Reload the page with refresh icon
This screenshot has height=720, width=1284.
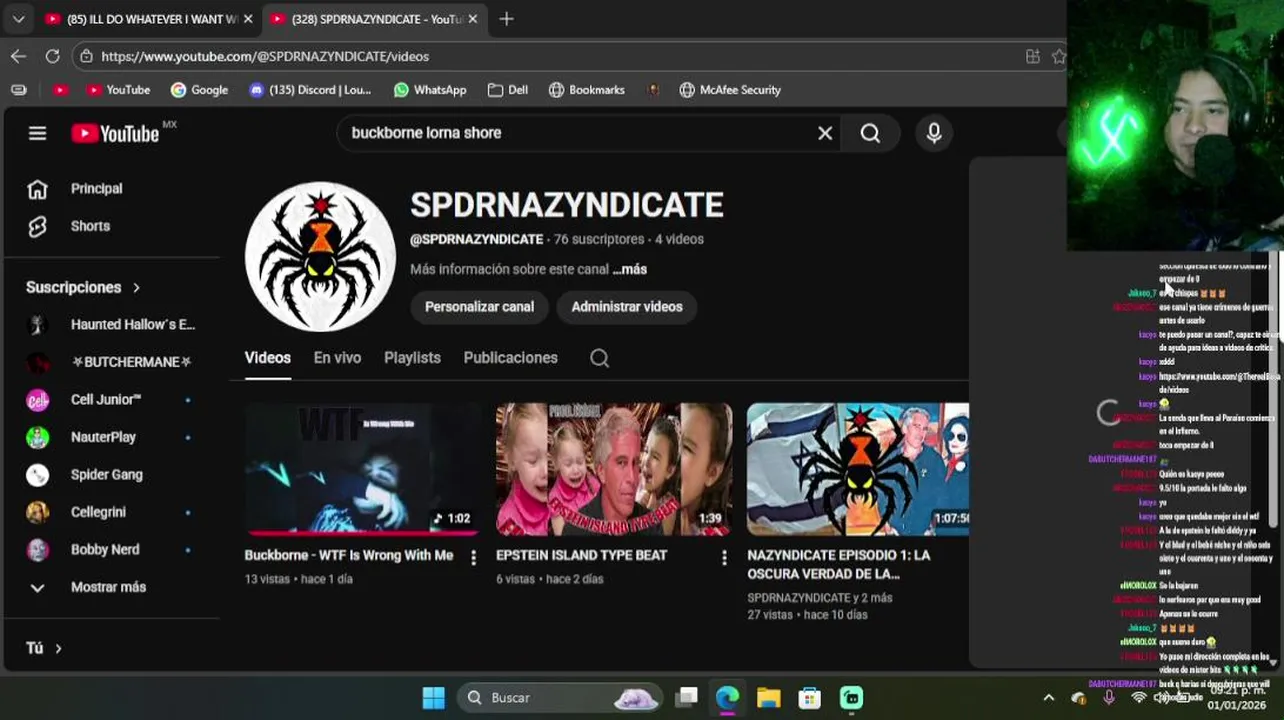coord(52,56)
